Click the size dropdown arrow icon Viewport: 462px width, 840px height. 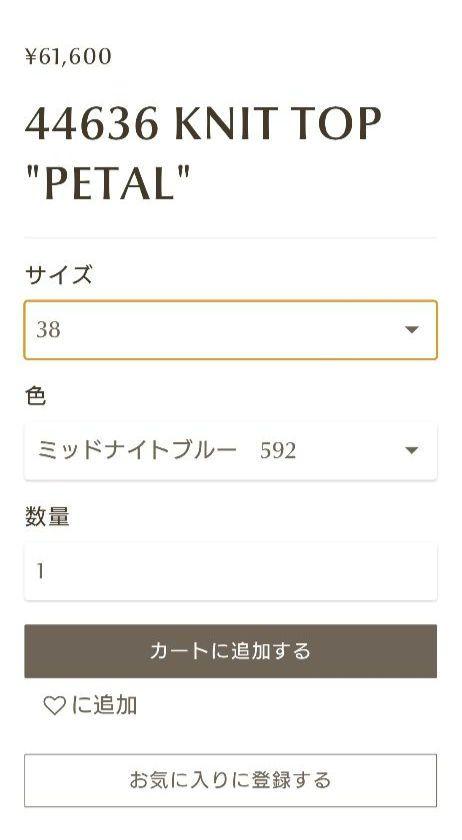point(412,330)
